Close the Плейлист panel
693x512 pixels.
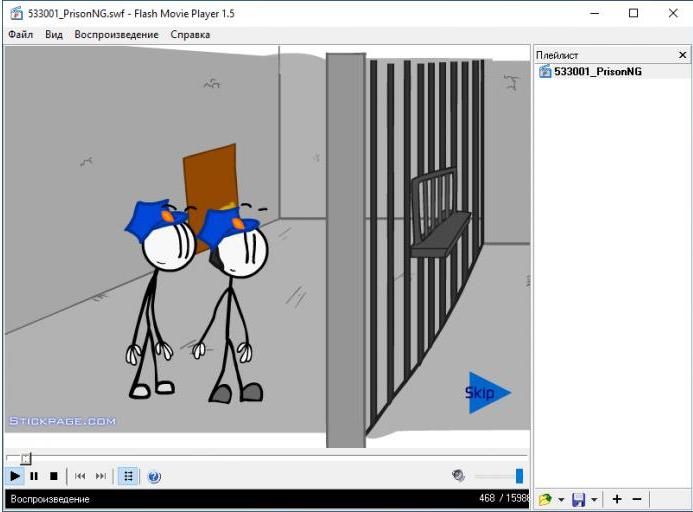[x=682, y=55]
